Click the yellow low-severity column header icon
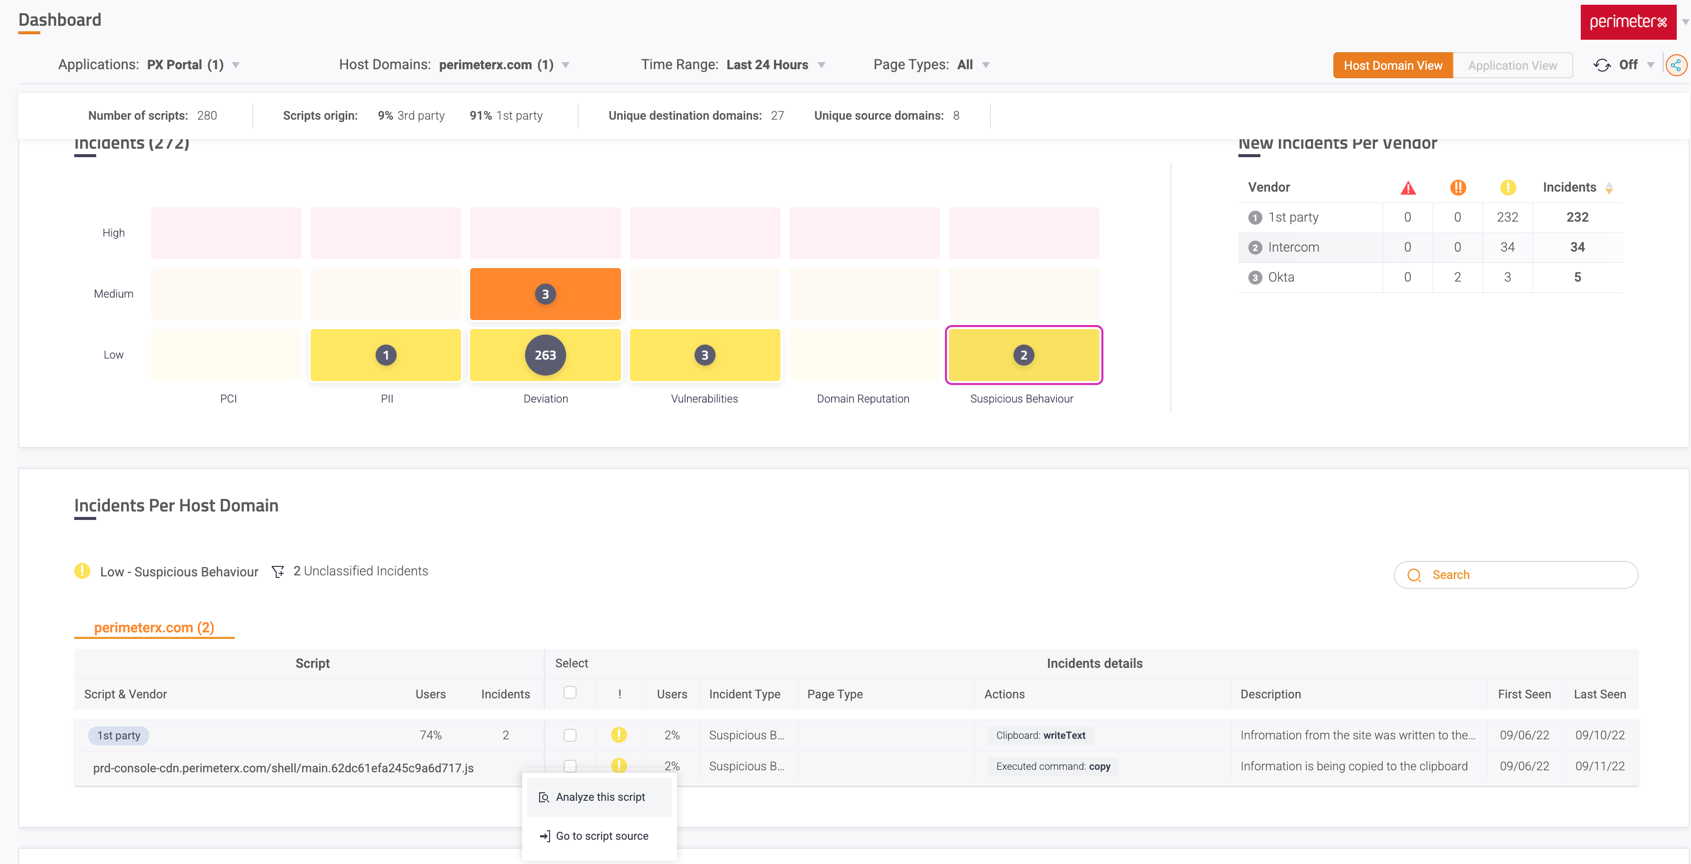 point(1508,188)
